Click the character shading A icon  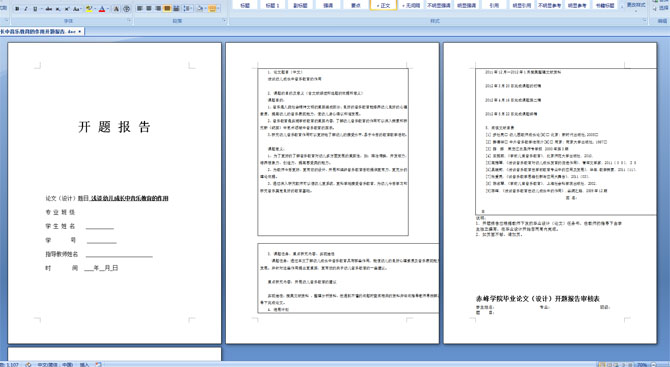point(116,9)
